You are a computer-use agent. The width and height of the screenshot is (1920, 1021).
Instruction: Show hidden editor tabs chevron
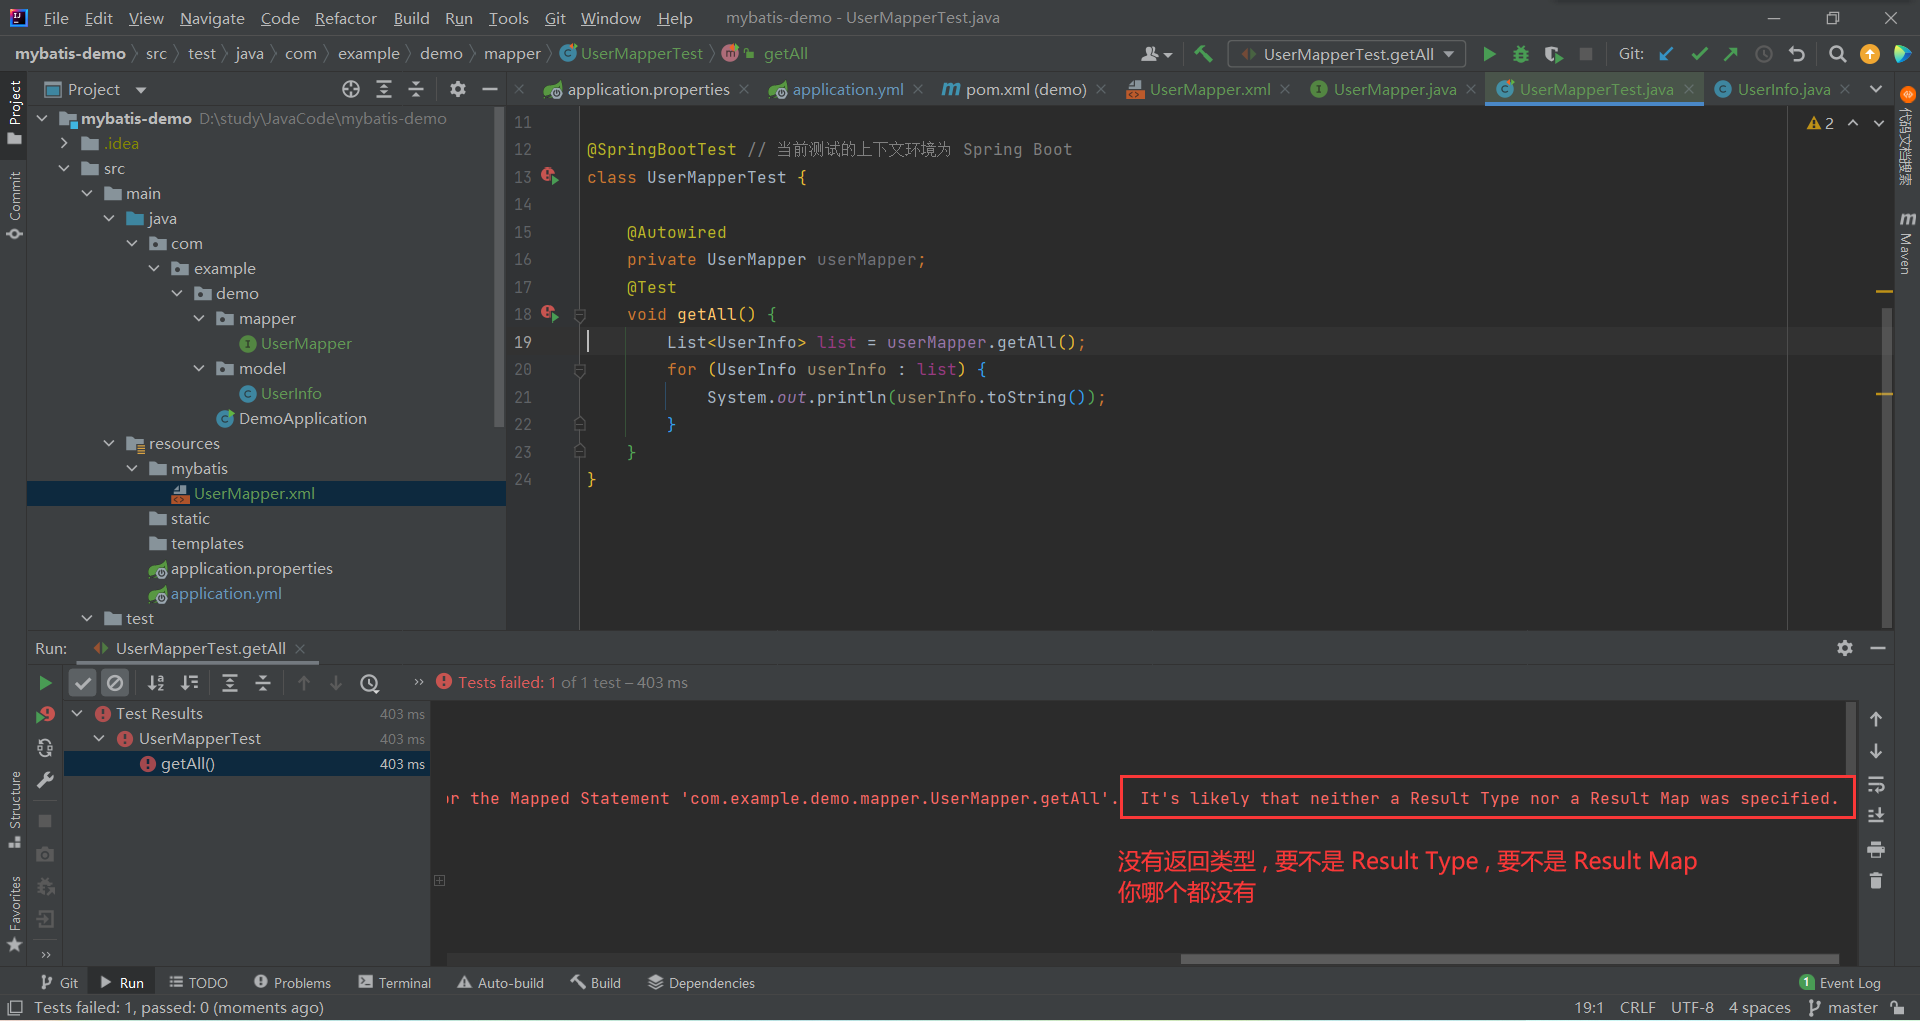[1876, 89]
